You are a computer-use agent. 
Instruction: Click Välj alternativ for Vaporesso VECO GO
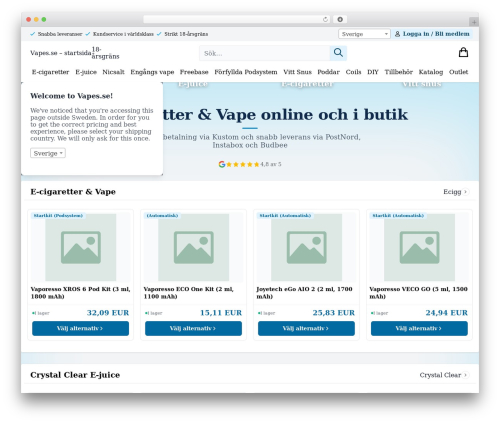[419, 328]
